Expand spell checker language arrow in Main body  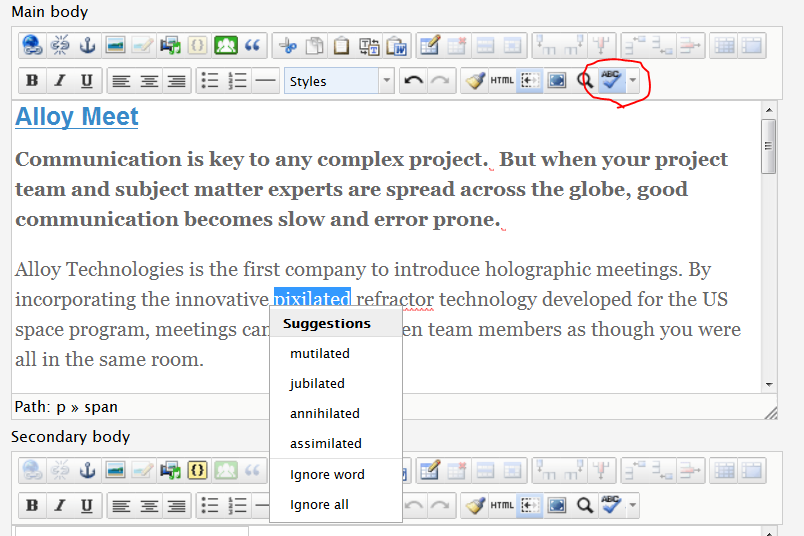[632, 81]
